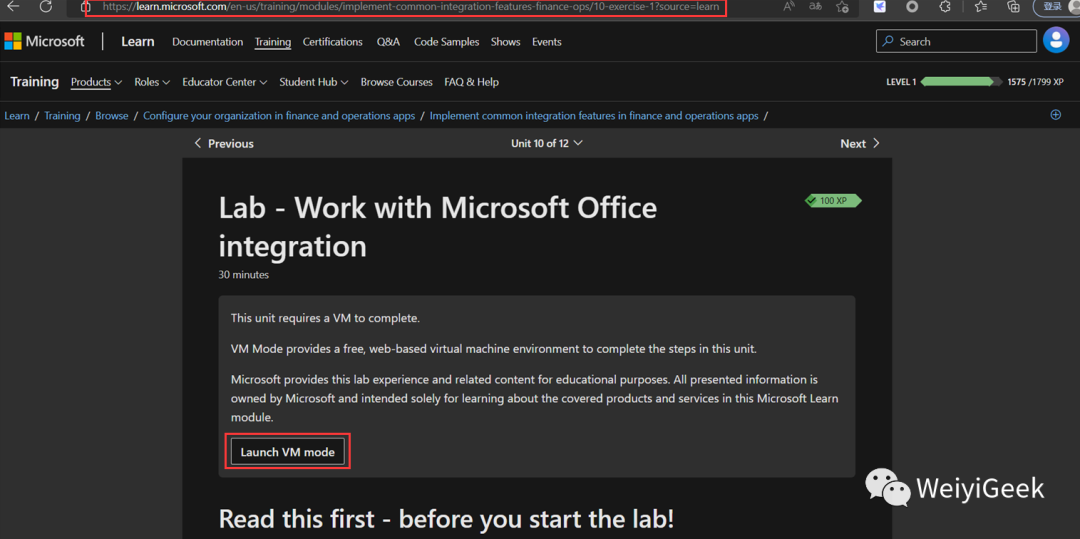Image resolution: width=1080 pixels, height=539 pixels.
Task: Expand the Products dropdown
Action: coord(96,82)
